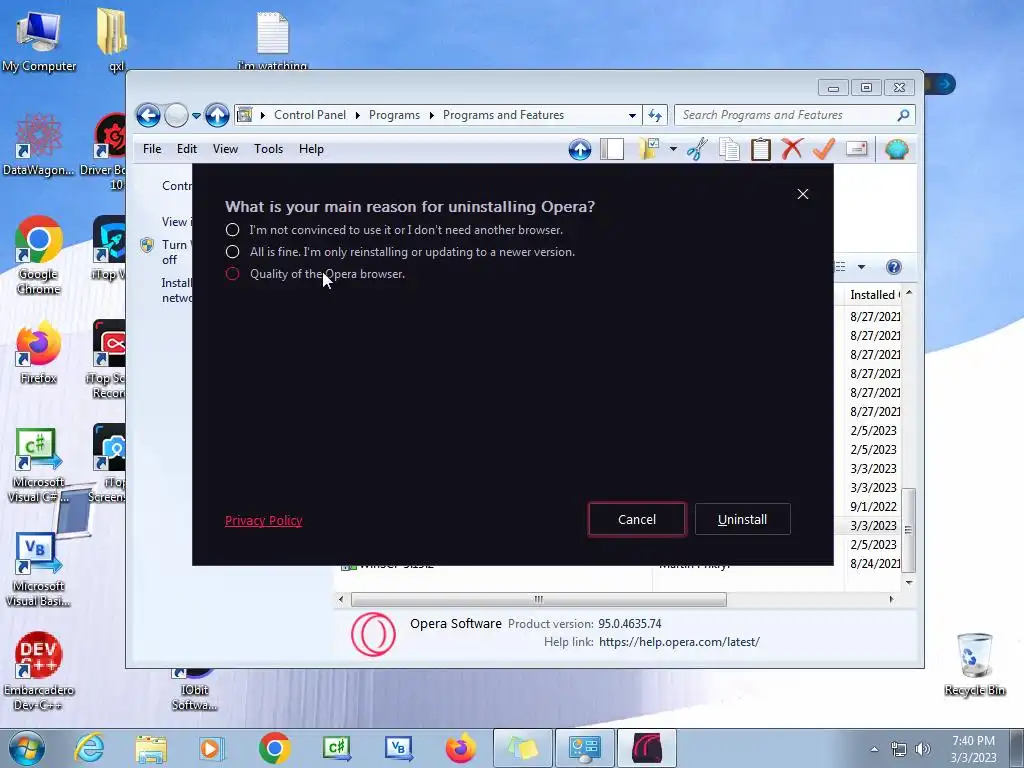Open the Edit menu
The image size is (1024, 768).
187,149
